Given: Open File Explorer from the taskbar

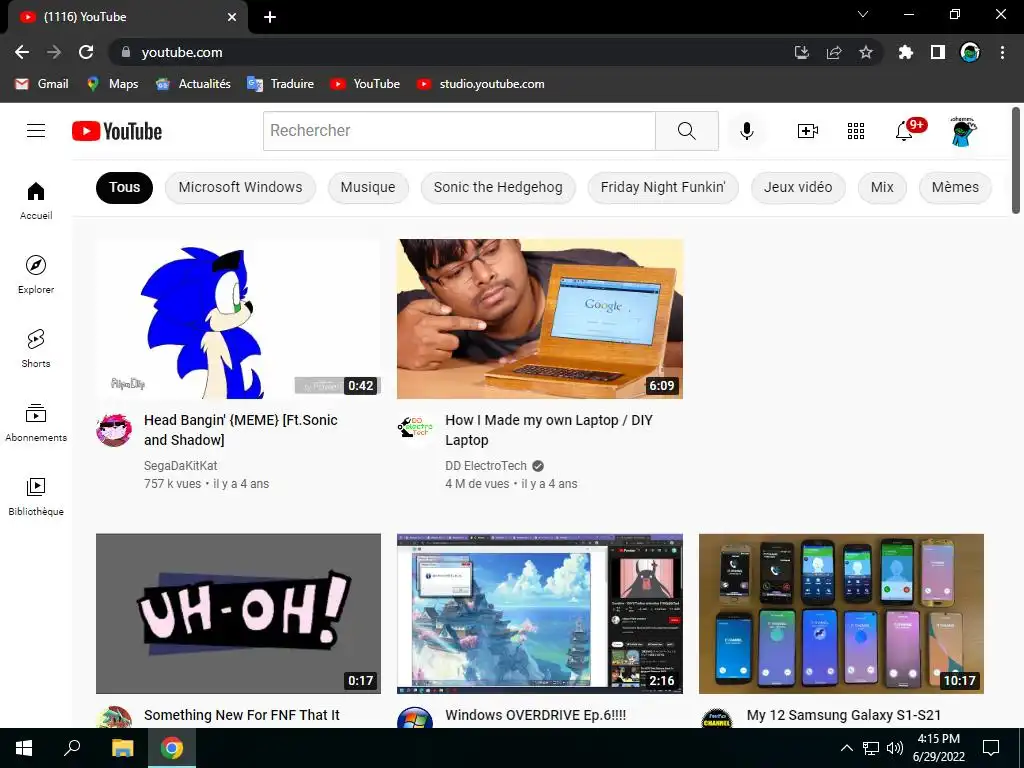Looking at the screenshot, I should (x=122, y=748).
